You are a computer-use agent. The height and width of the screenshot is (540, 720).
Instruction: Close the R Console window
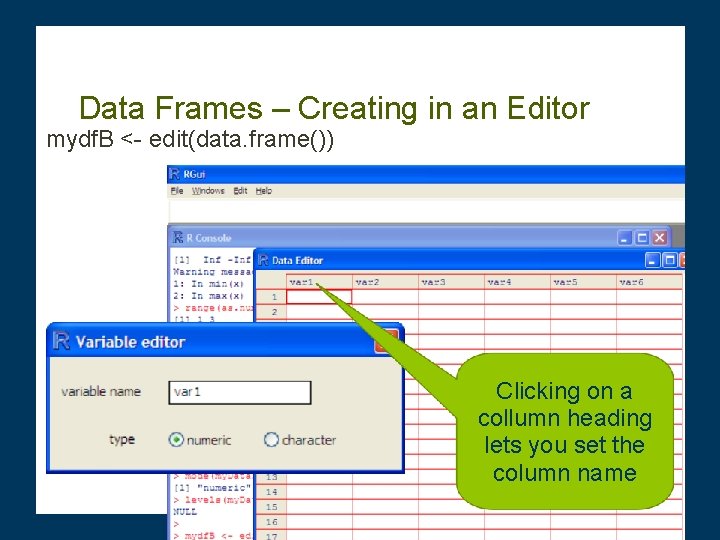pyautogui.click(x=660, y=238)
